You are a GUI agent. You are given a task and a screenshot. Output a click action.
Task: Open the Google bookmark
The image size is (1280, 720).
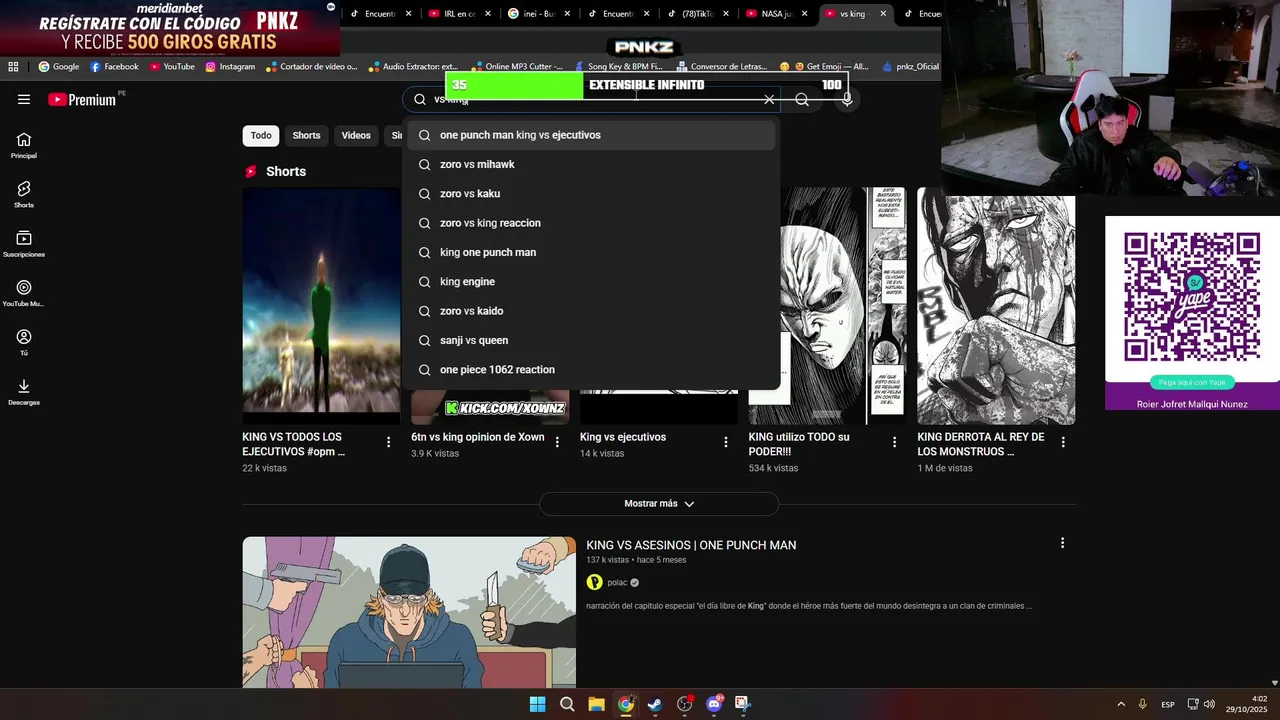pyautogui.click(x=59, y=67)
